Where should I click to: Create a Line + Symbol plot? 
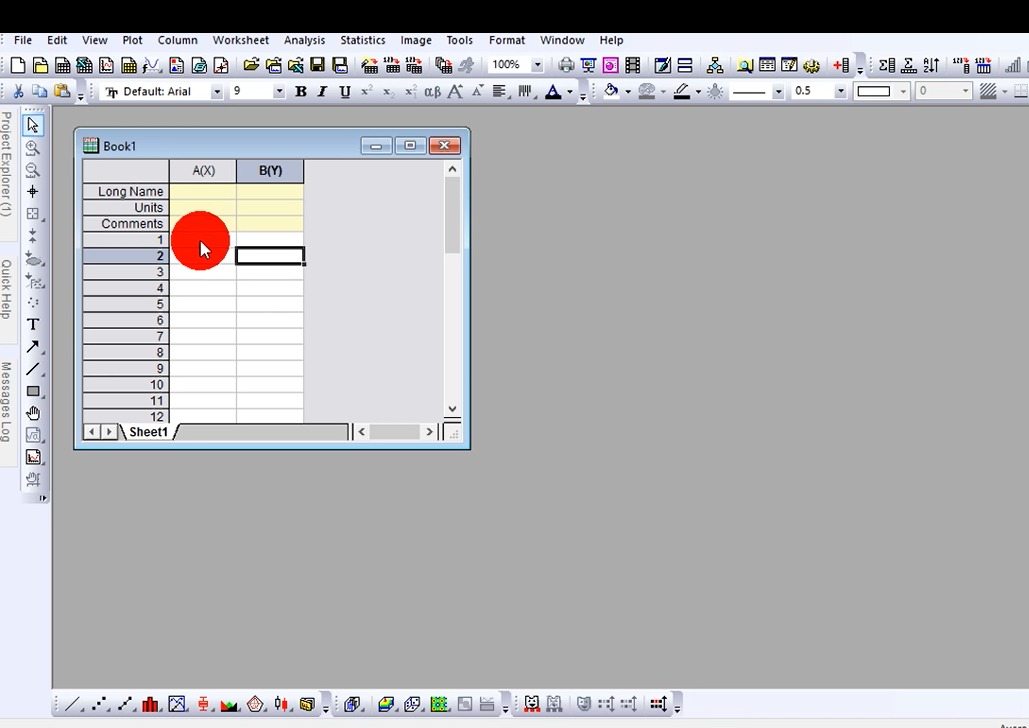pyautogui.click(x=125, y=704)
